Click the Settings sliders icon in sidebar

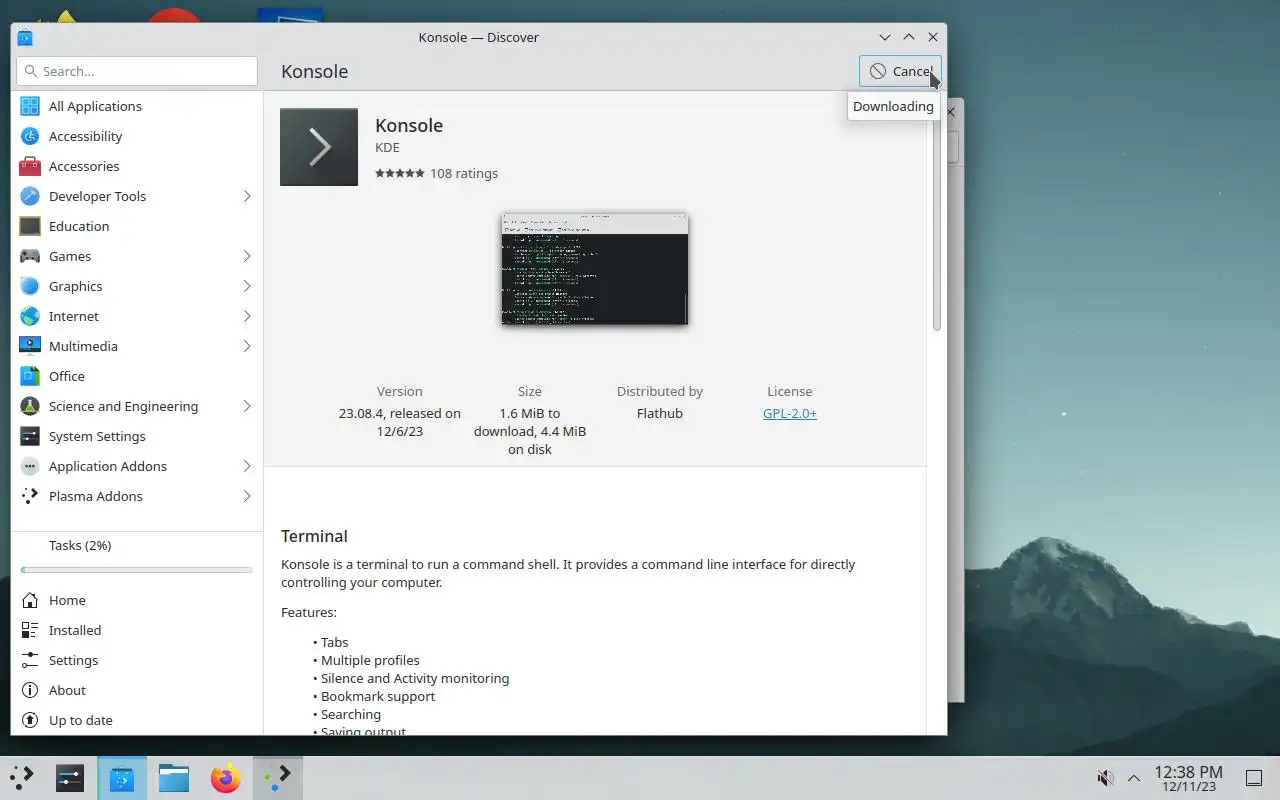pyautogui.click(x=30, y=660)
